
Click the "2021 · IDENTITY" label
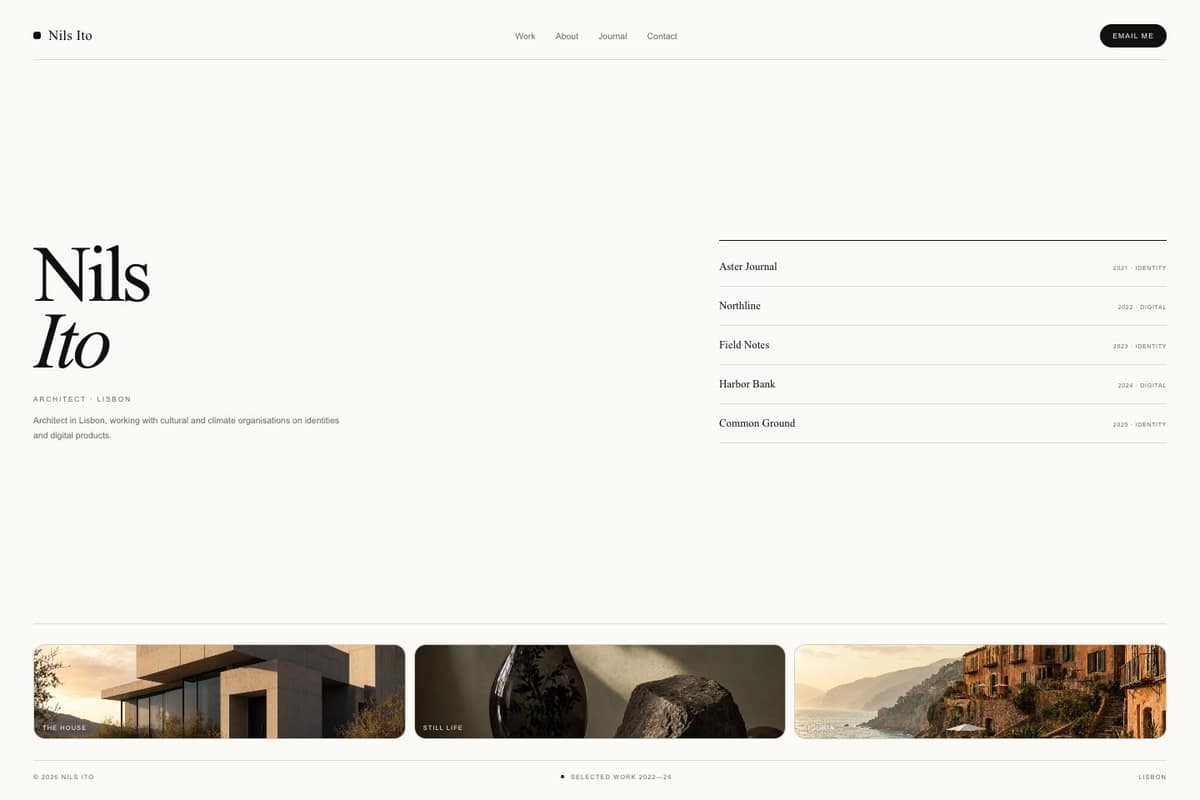[x=1139, y=268]
